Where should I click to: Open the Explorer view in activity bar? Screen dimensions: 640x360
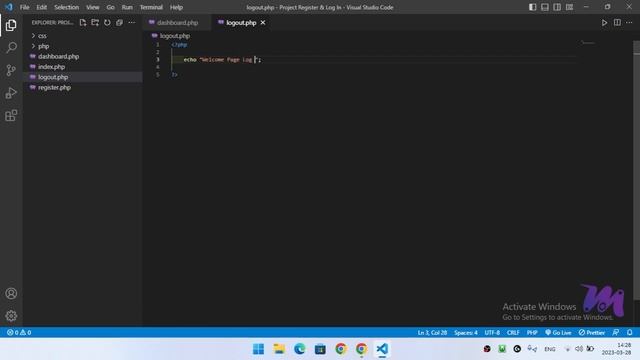(x=11, y=25)
